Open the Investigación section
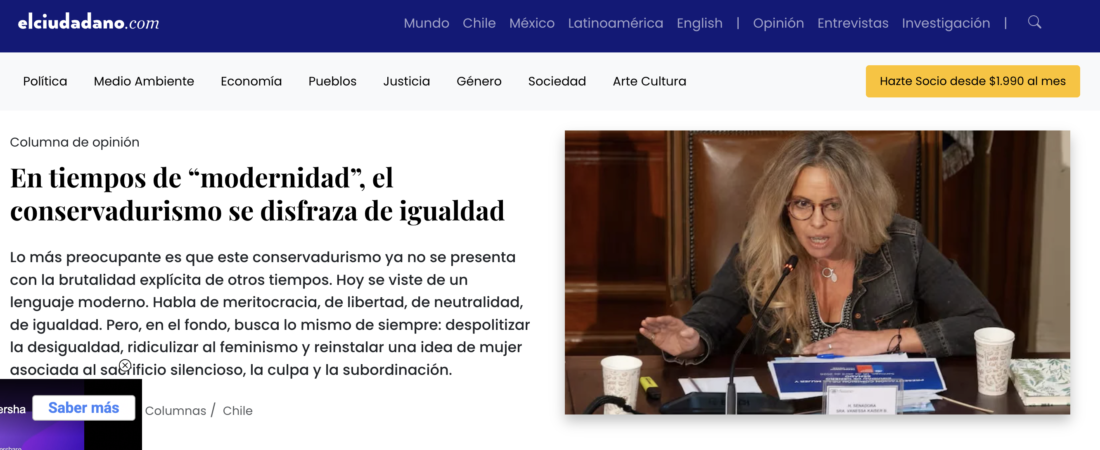This screenshot has height=450, width=1100. point(946,23)
